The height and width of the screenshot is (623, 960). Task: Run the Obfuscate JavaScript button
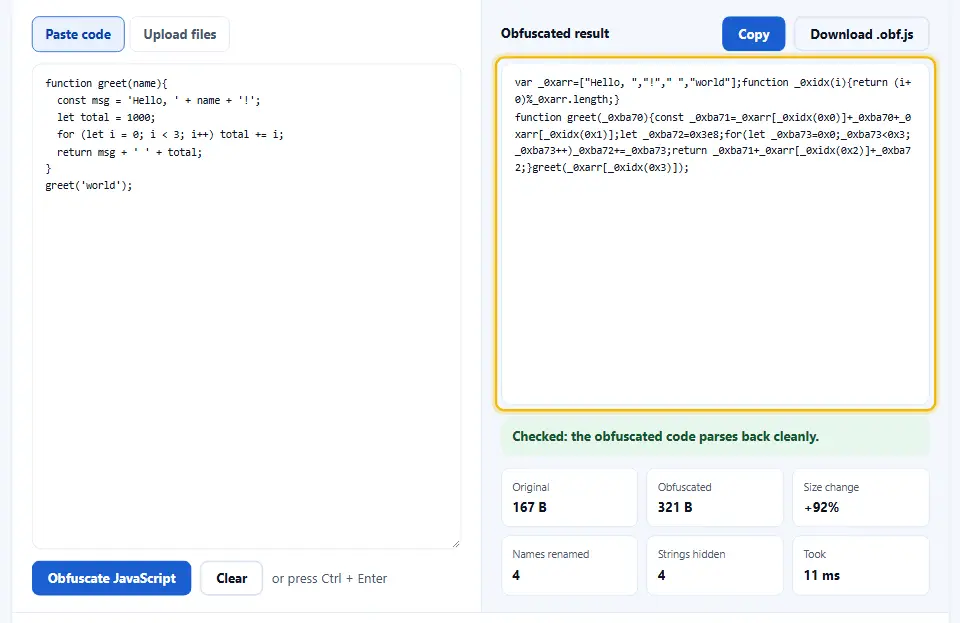tap(111, 578)
